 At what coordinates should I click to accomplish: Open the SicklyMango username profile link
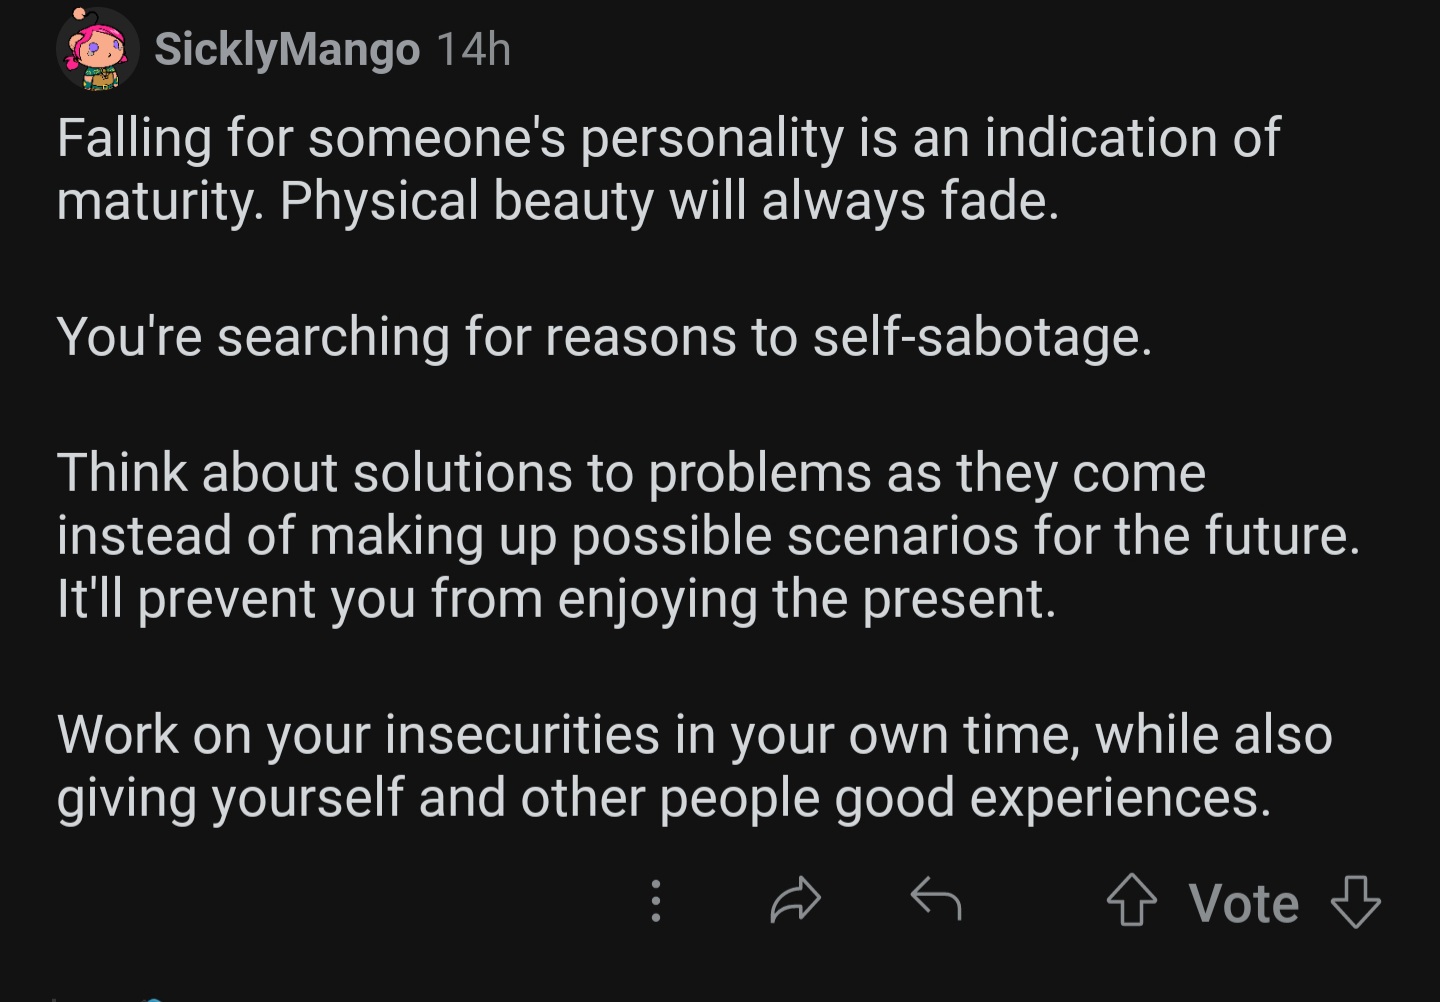click(287, 49)
